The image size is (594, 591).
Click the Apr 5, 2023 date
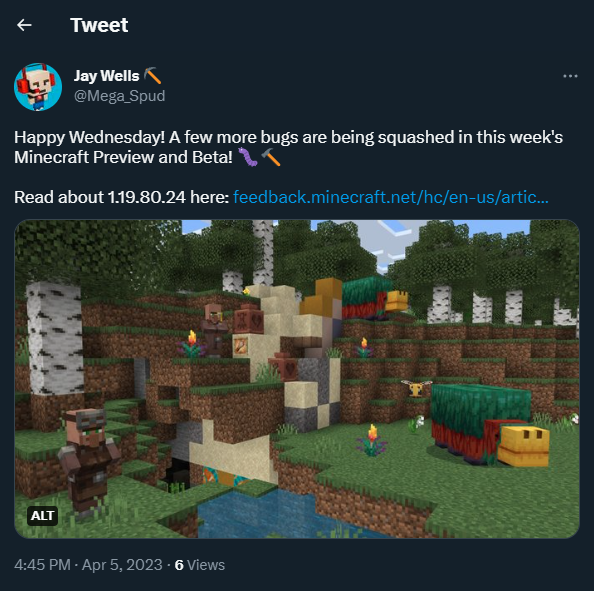122,565
